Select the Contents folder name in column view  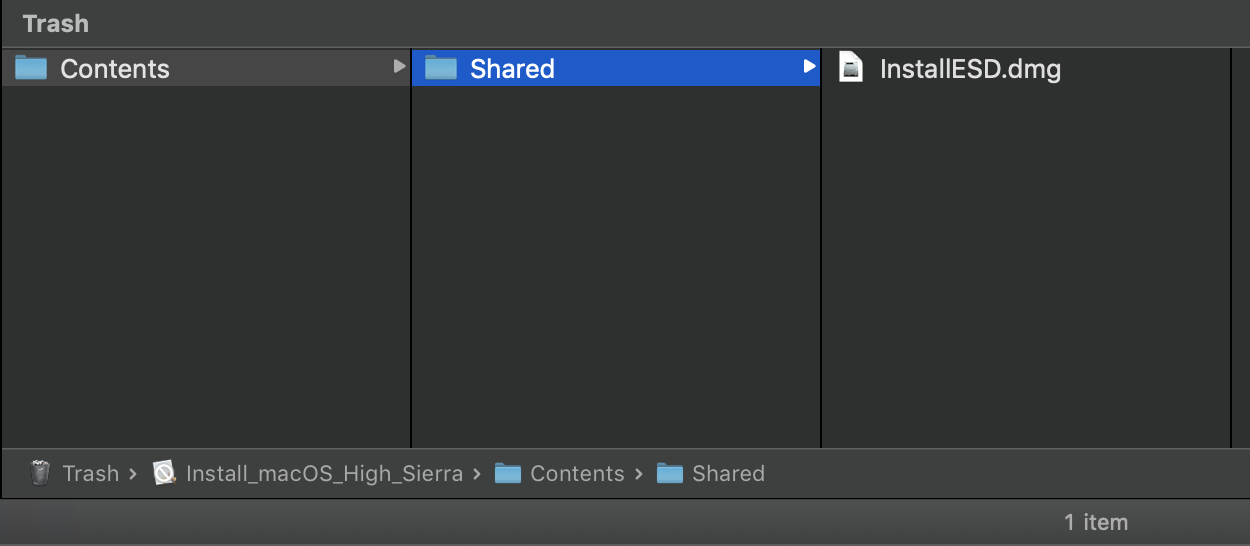[x=115, y=69]
